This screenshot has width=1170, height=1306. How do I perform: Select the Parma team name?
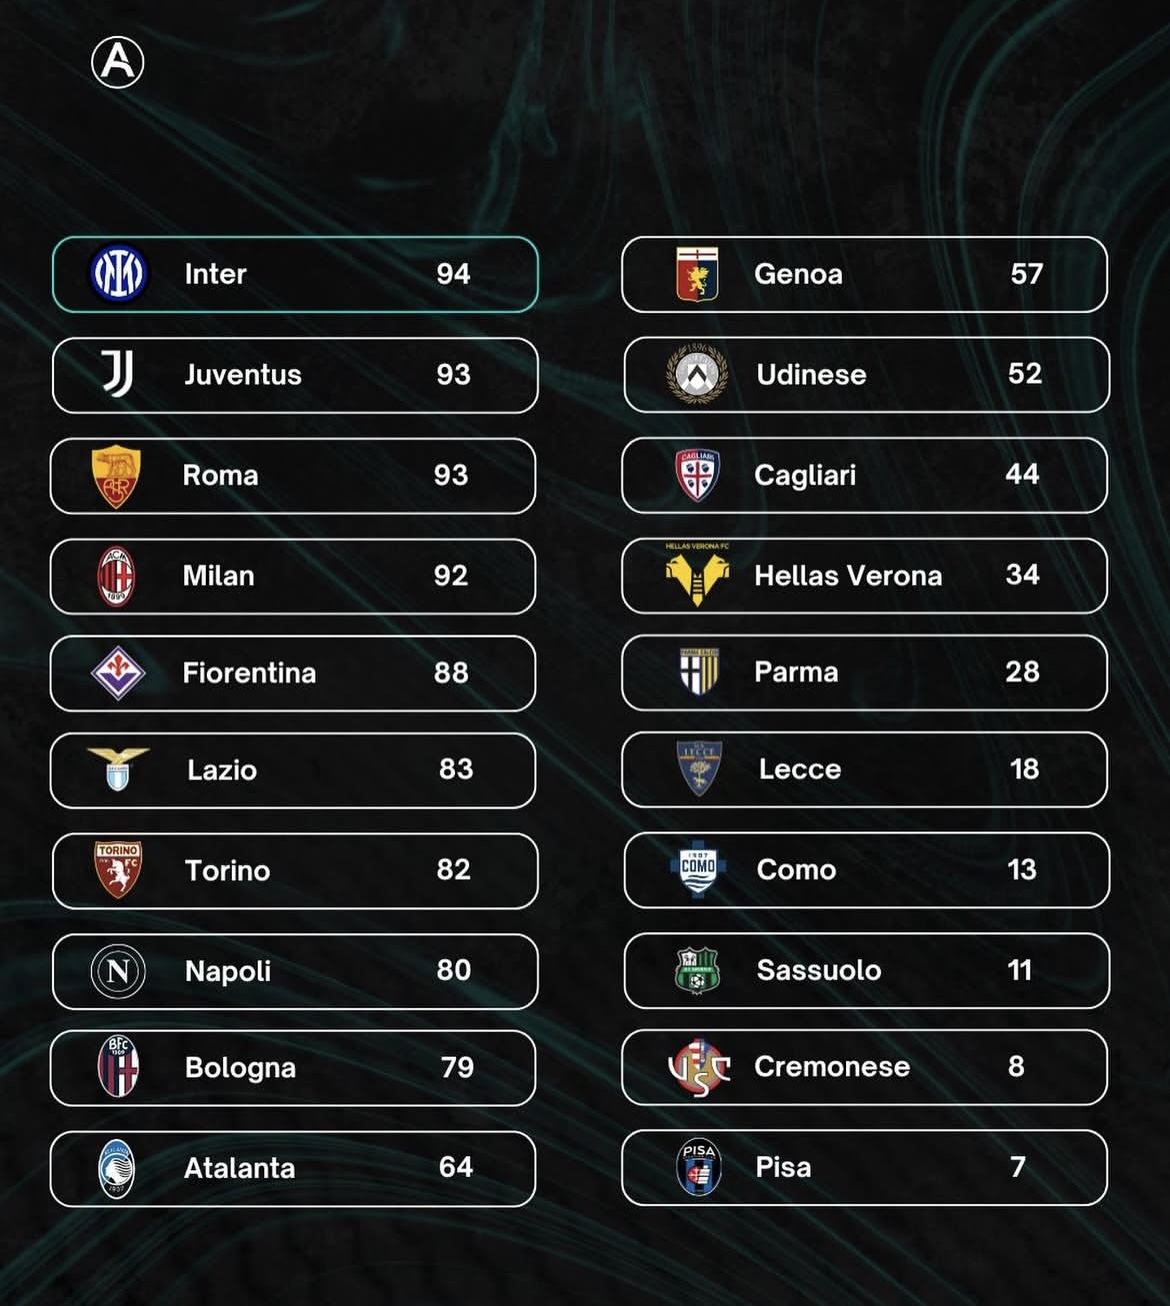coord(796,672)
